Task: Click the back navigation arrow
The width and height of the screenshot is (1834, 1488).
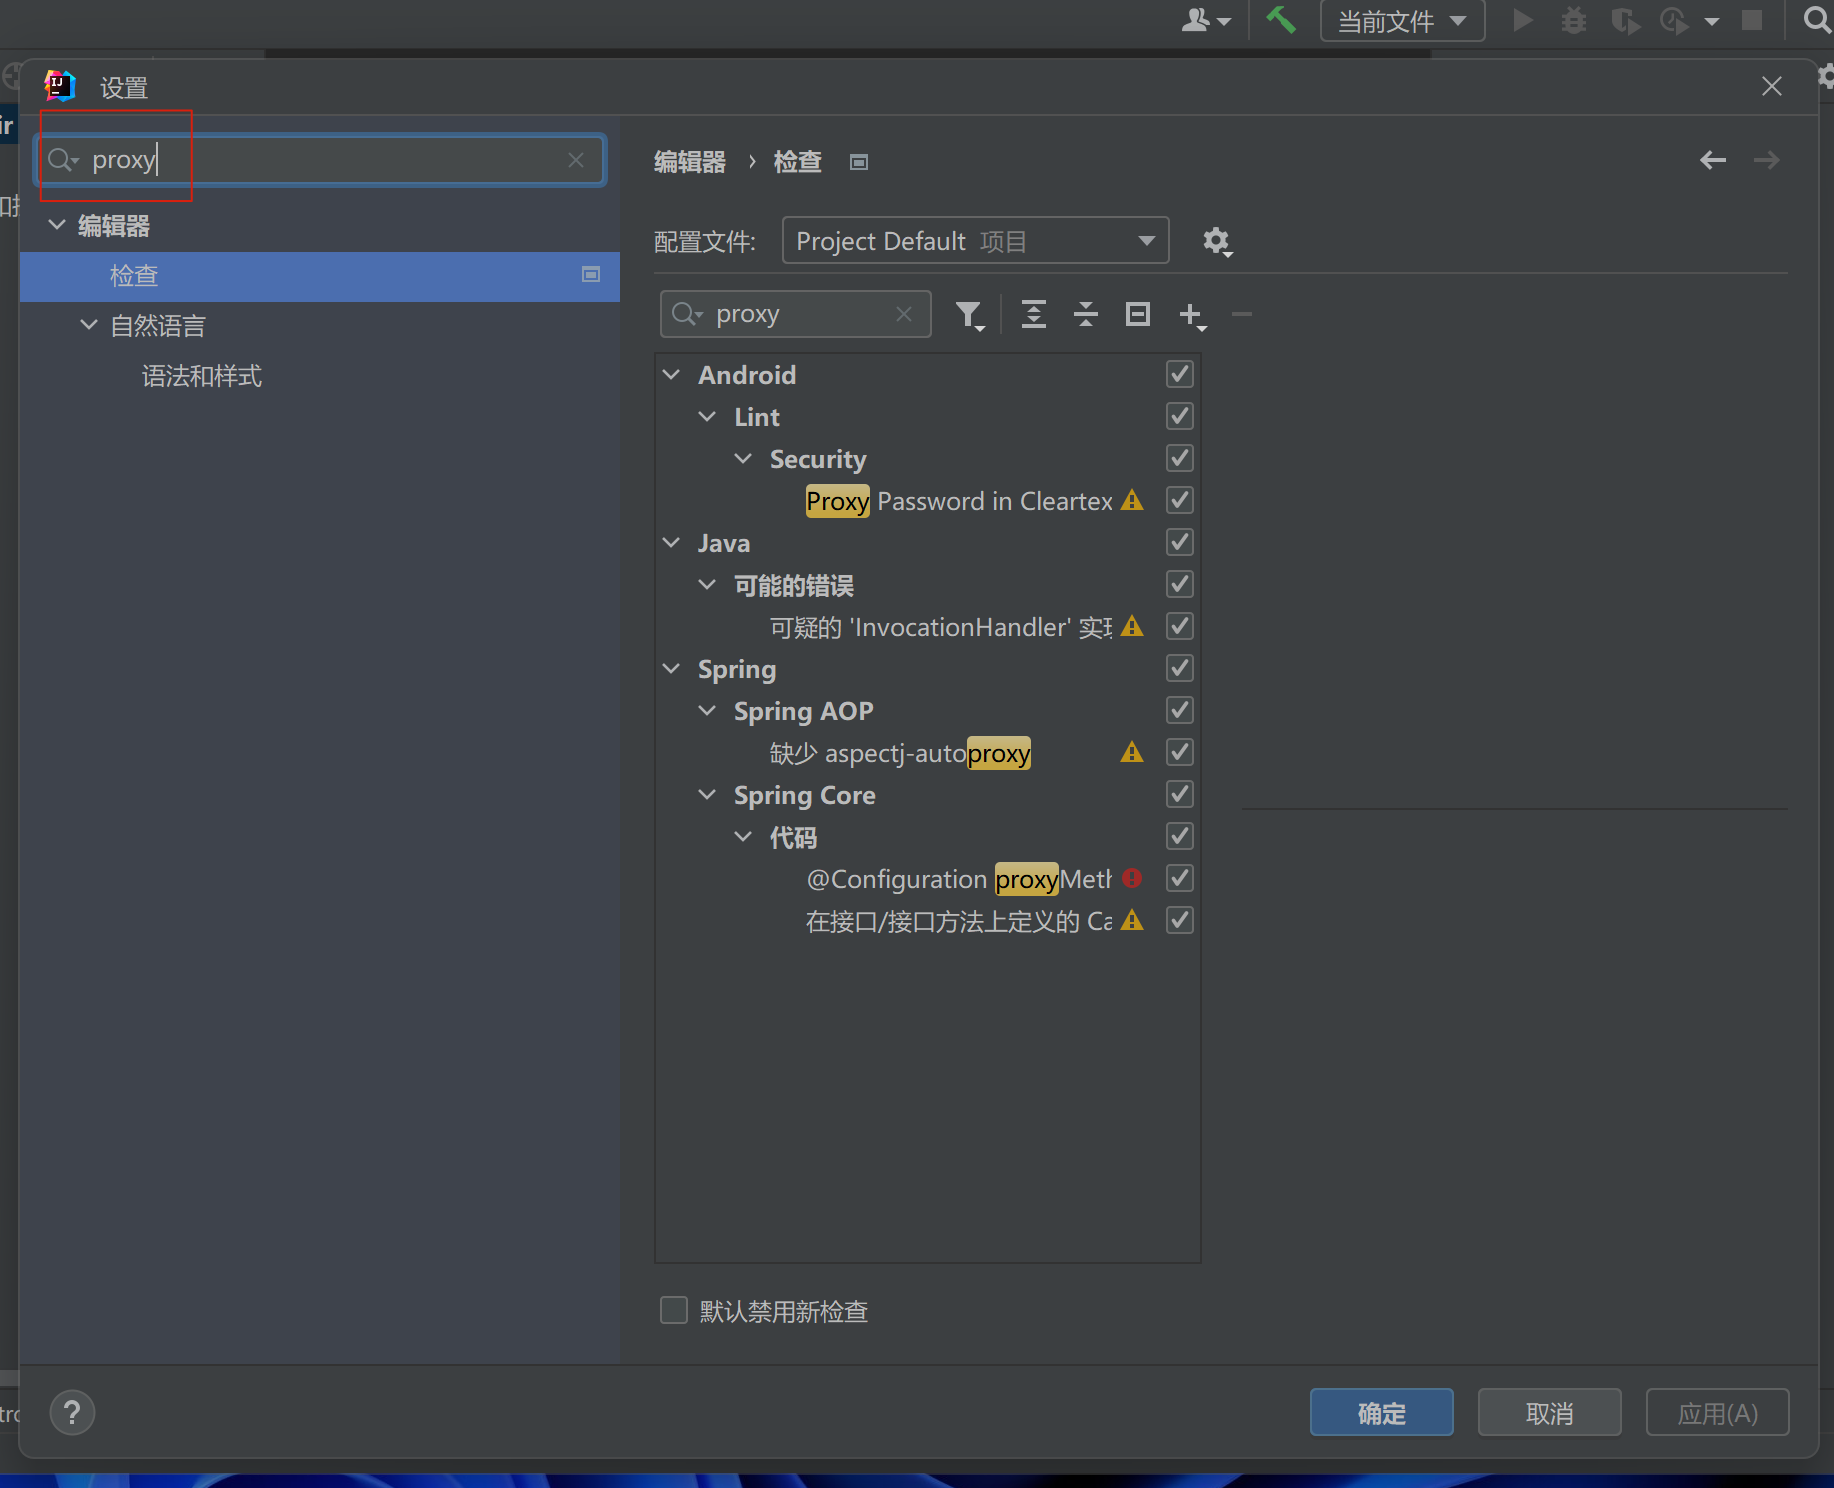Action: coord(1713,160)
